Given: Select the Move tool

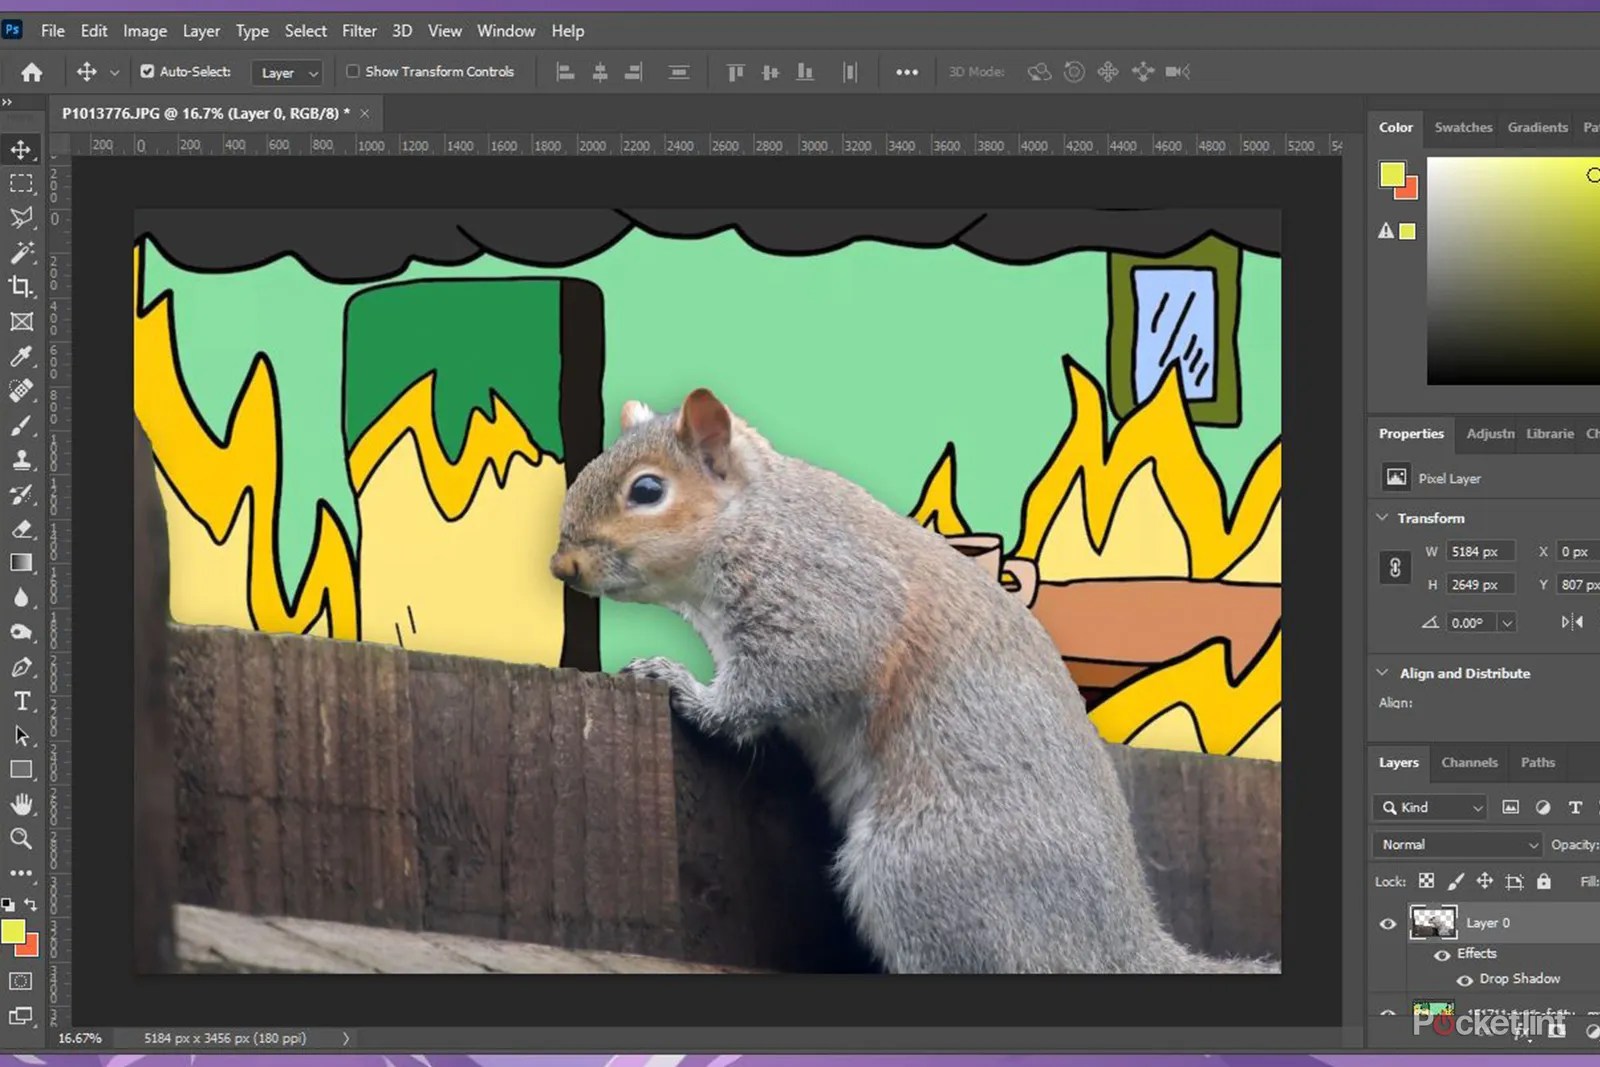Looking at the screenshot, I should 22,150.
